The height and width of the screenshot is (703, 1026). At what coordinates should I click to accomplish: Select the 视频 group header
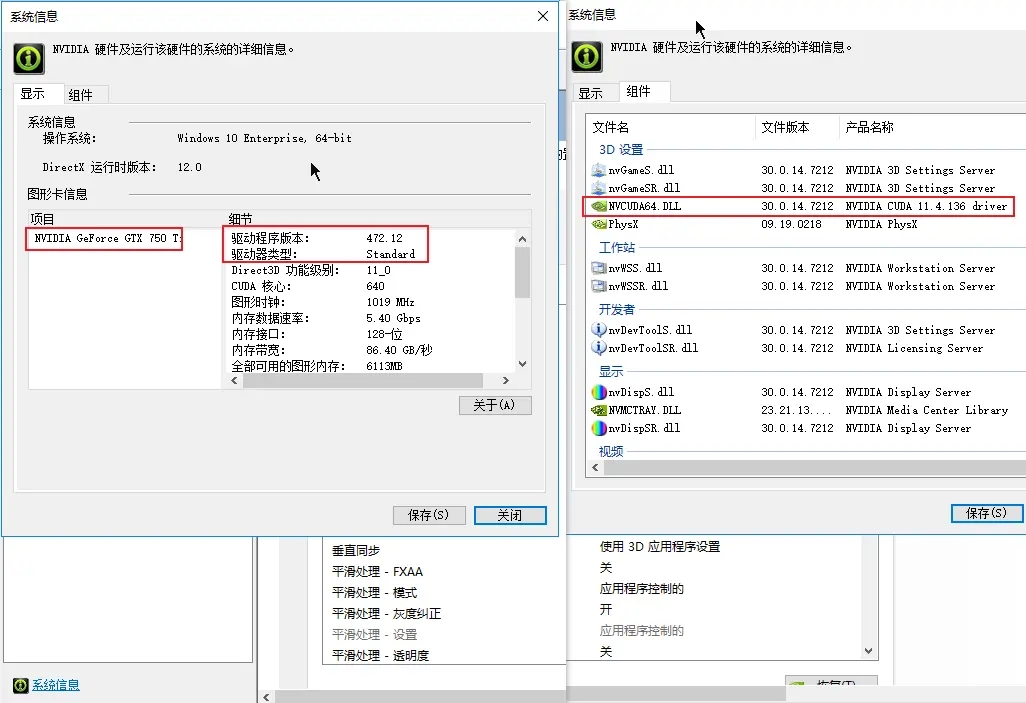(x=611, y=451)
